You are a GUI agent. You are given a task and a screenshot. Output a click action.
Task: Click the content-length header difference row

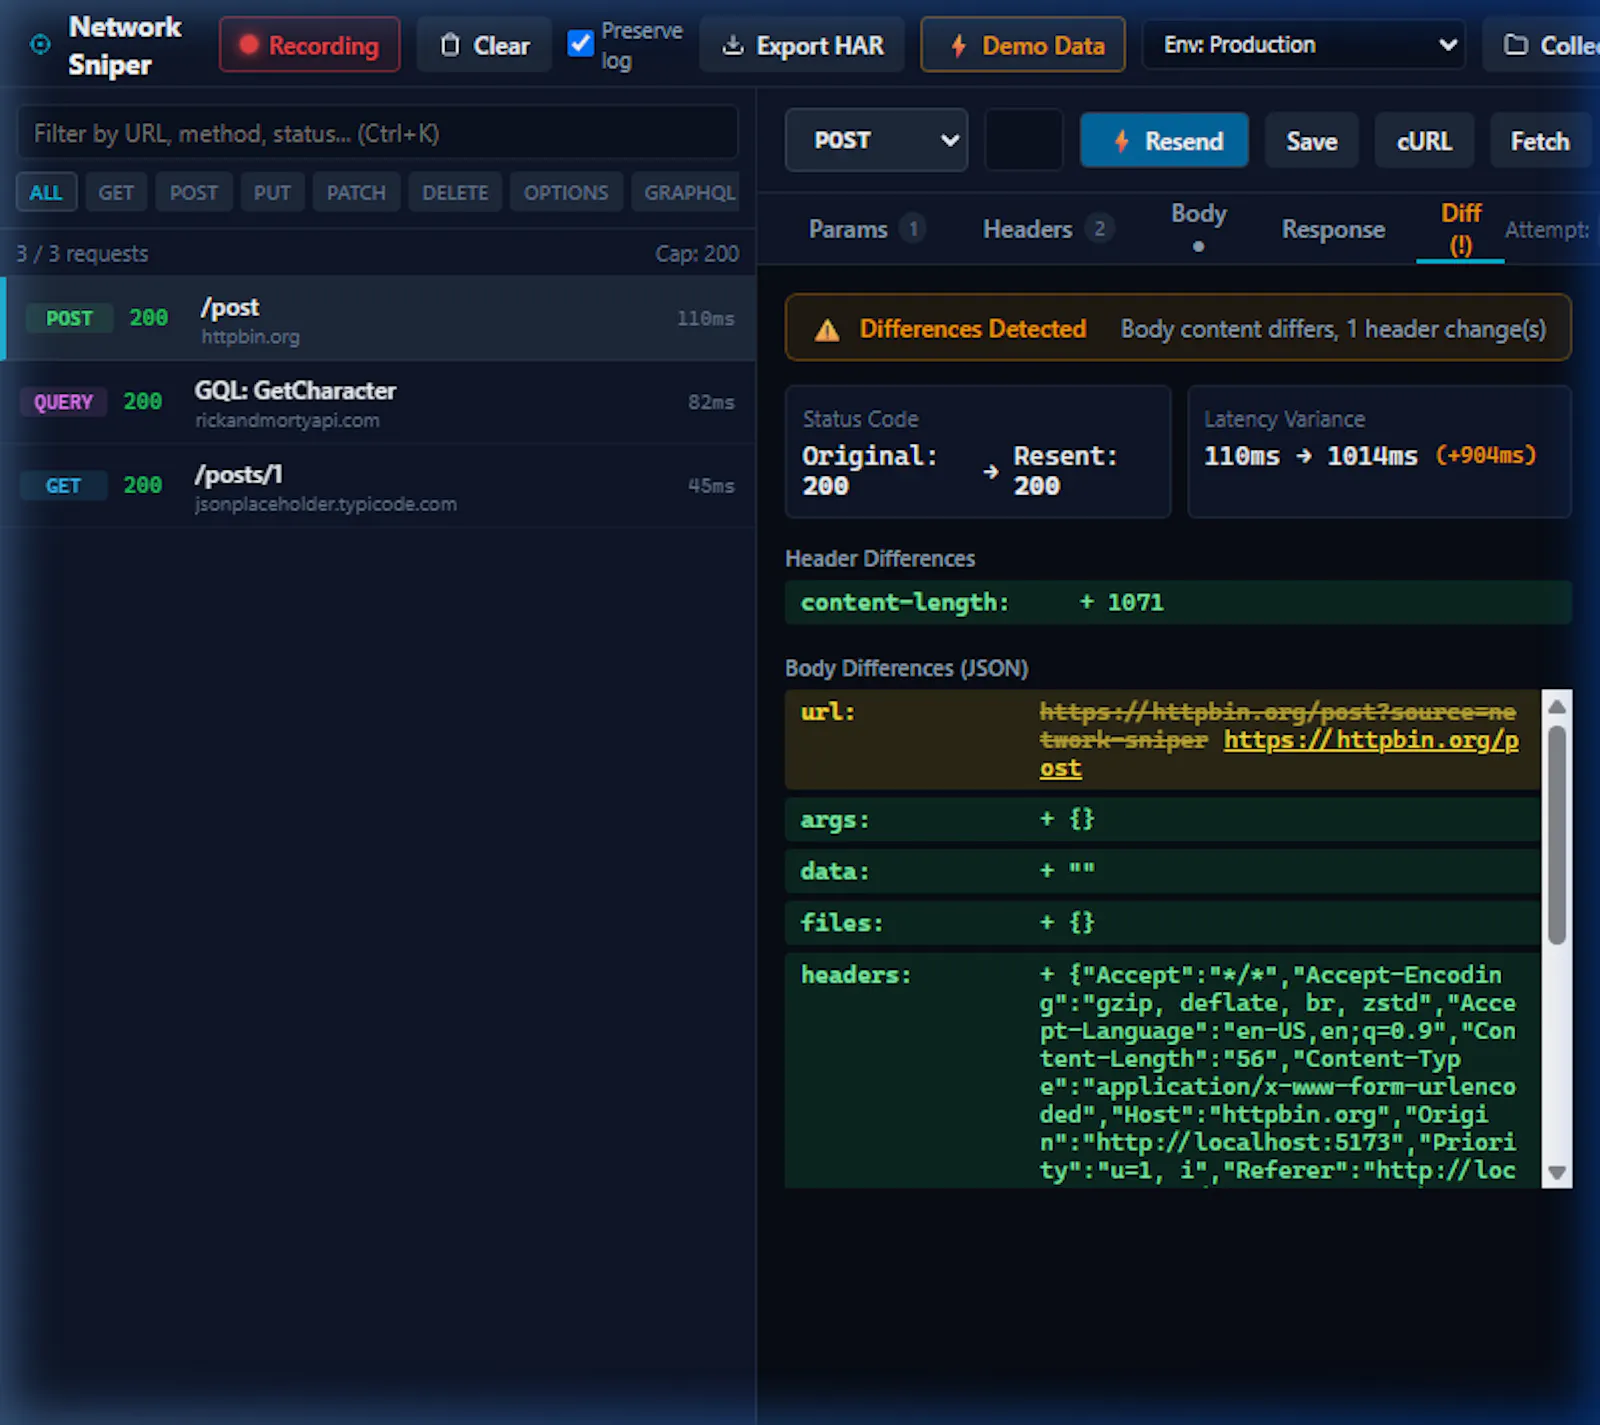click(1178, 602)
